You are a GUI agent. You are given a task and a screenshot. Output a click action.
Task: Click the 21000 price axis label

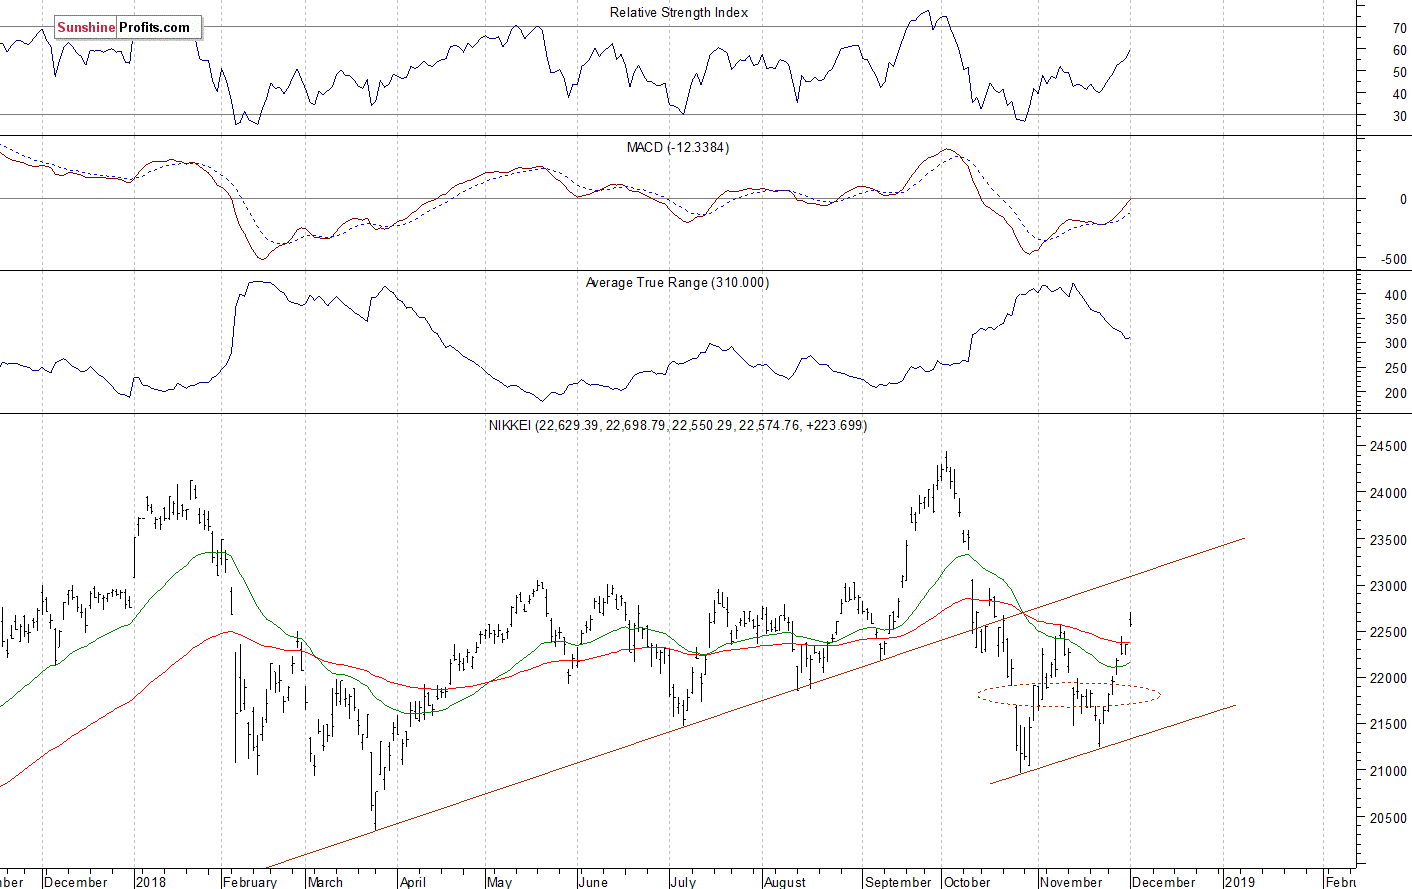(x=1387, y=771)
